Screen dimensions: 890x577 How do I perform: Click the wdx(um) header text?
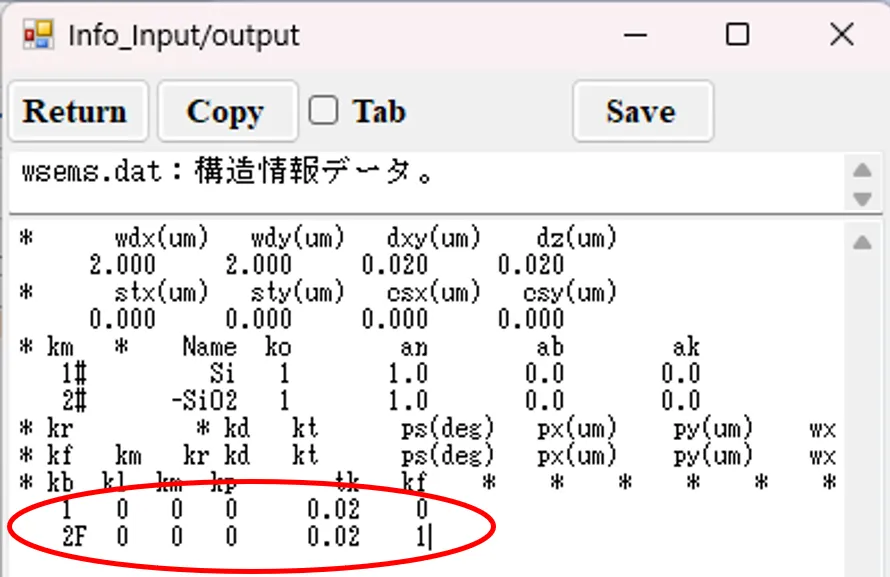click(x=162, y=238)
